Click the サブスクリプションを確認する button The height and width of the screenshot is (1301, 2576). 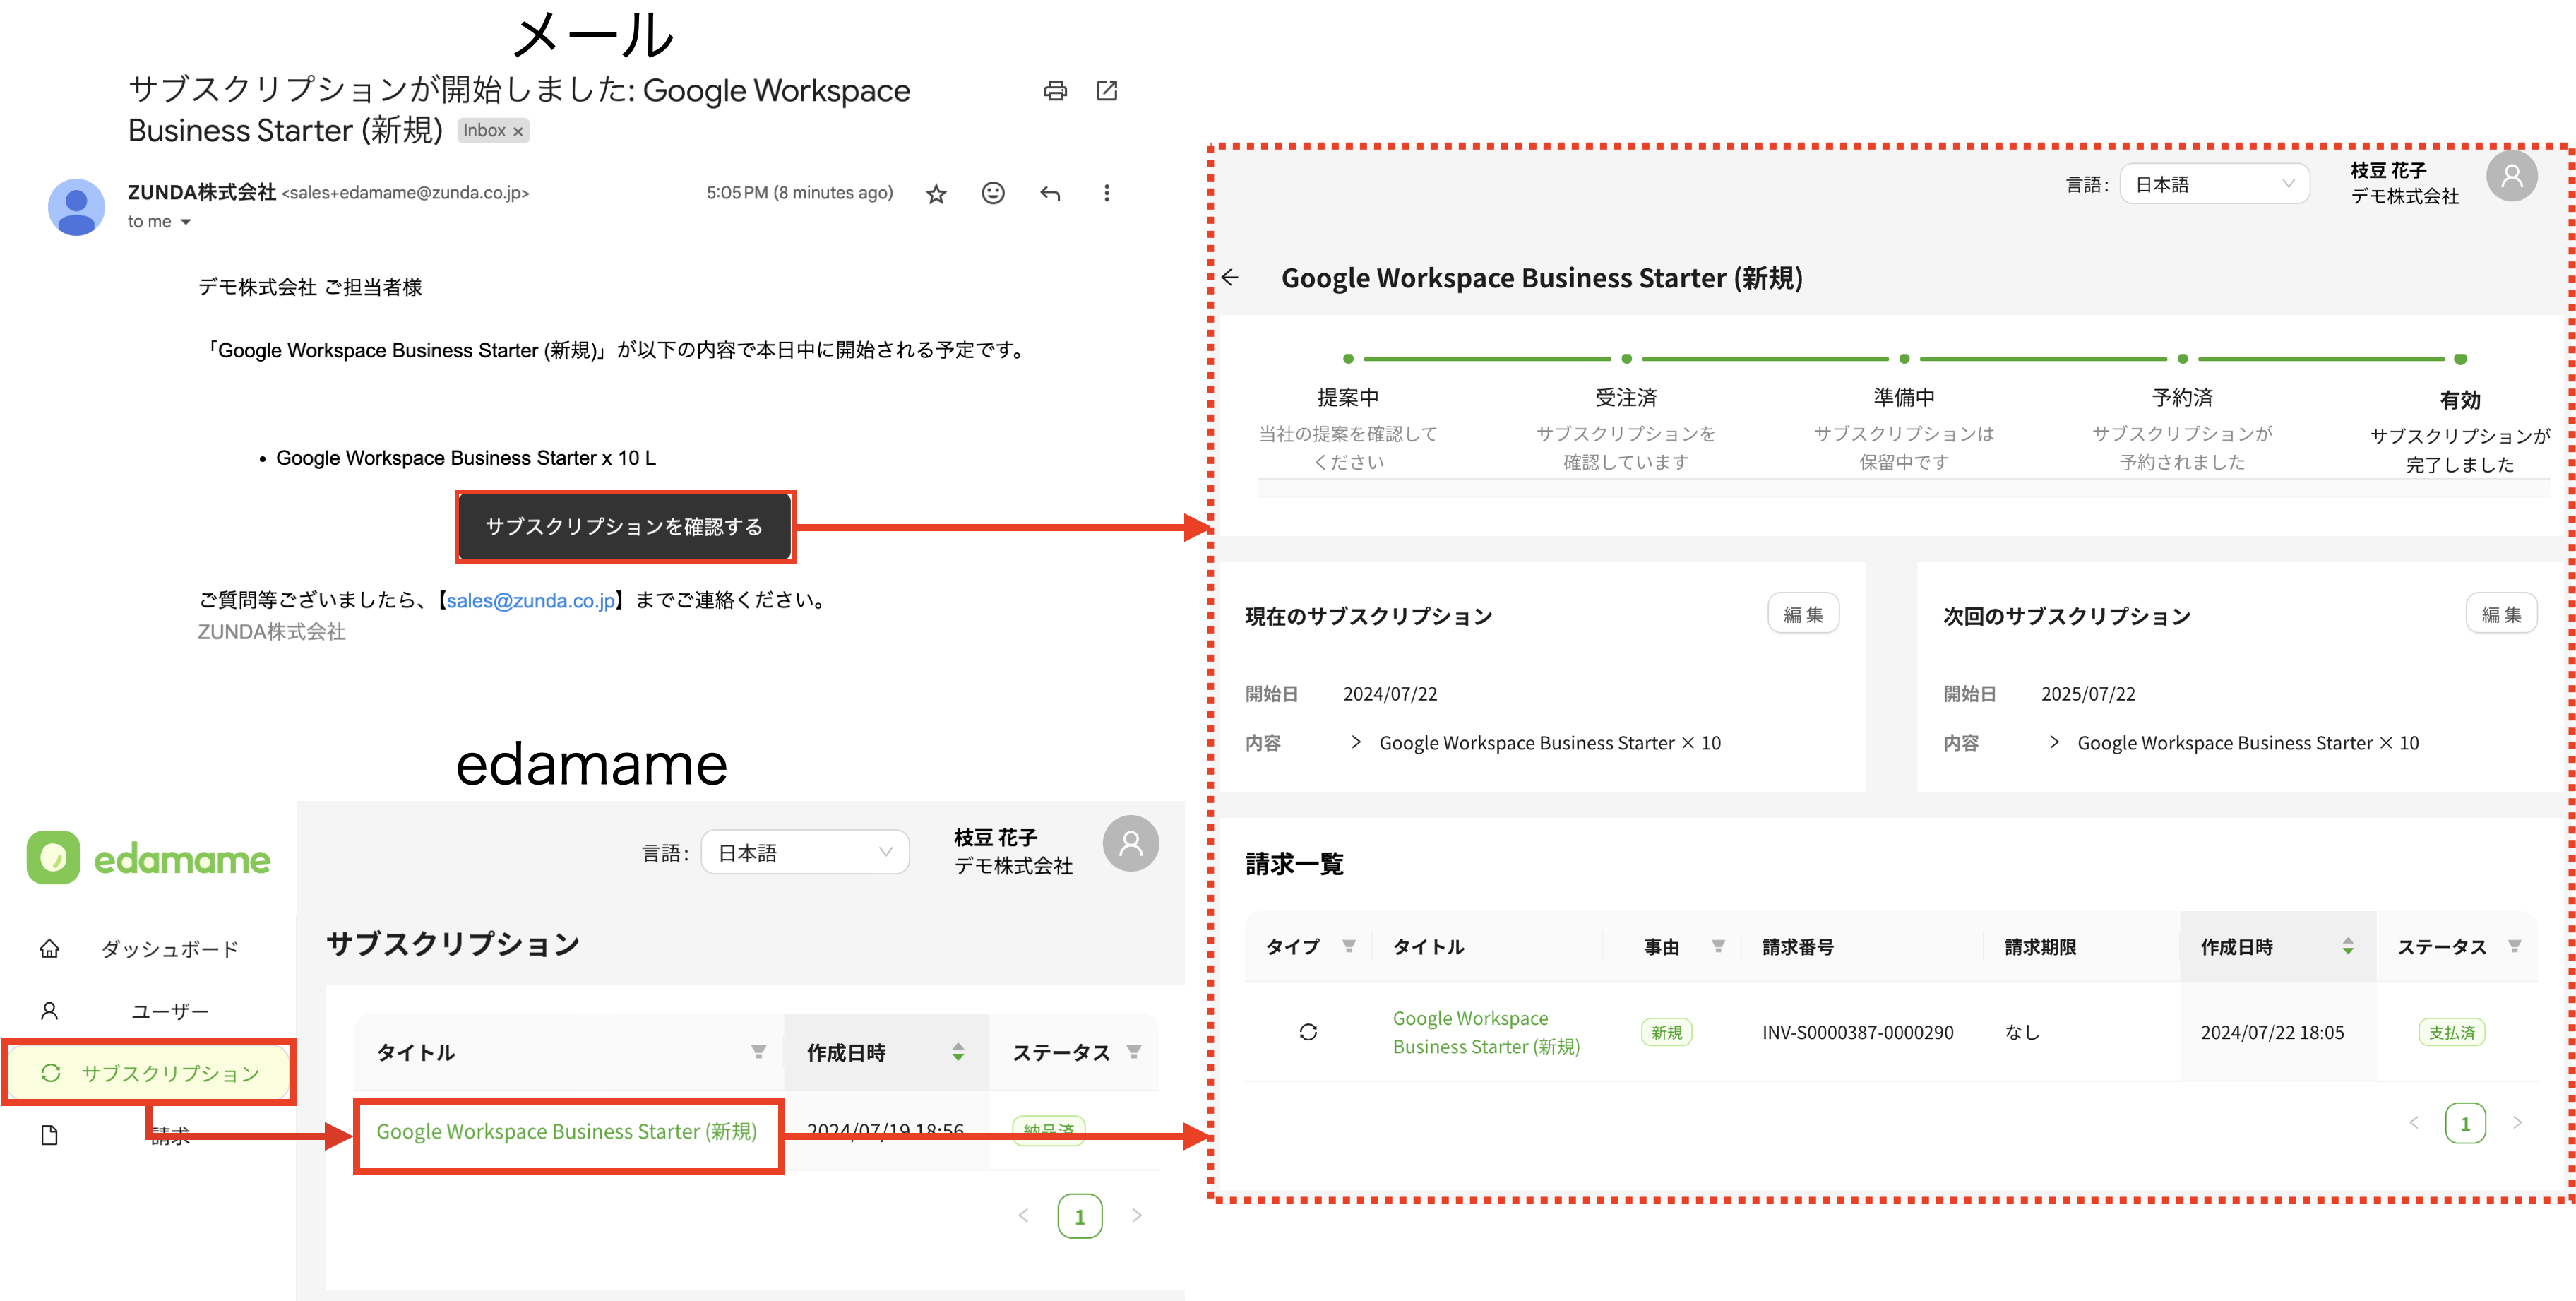coord(625,527)
